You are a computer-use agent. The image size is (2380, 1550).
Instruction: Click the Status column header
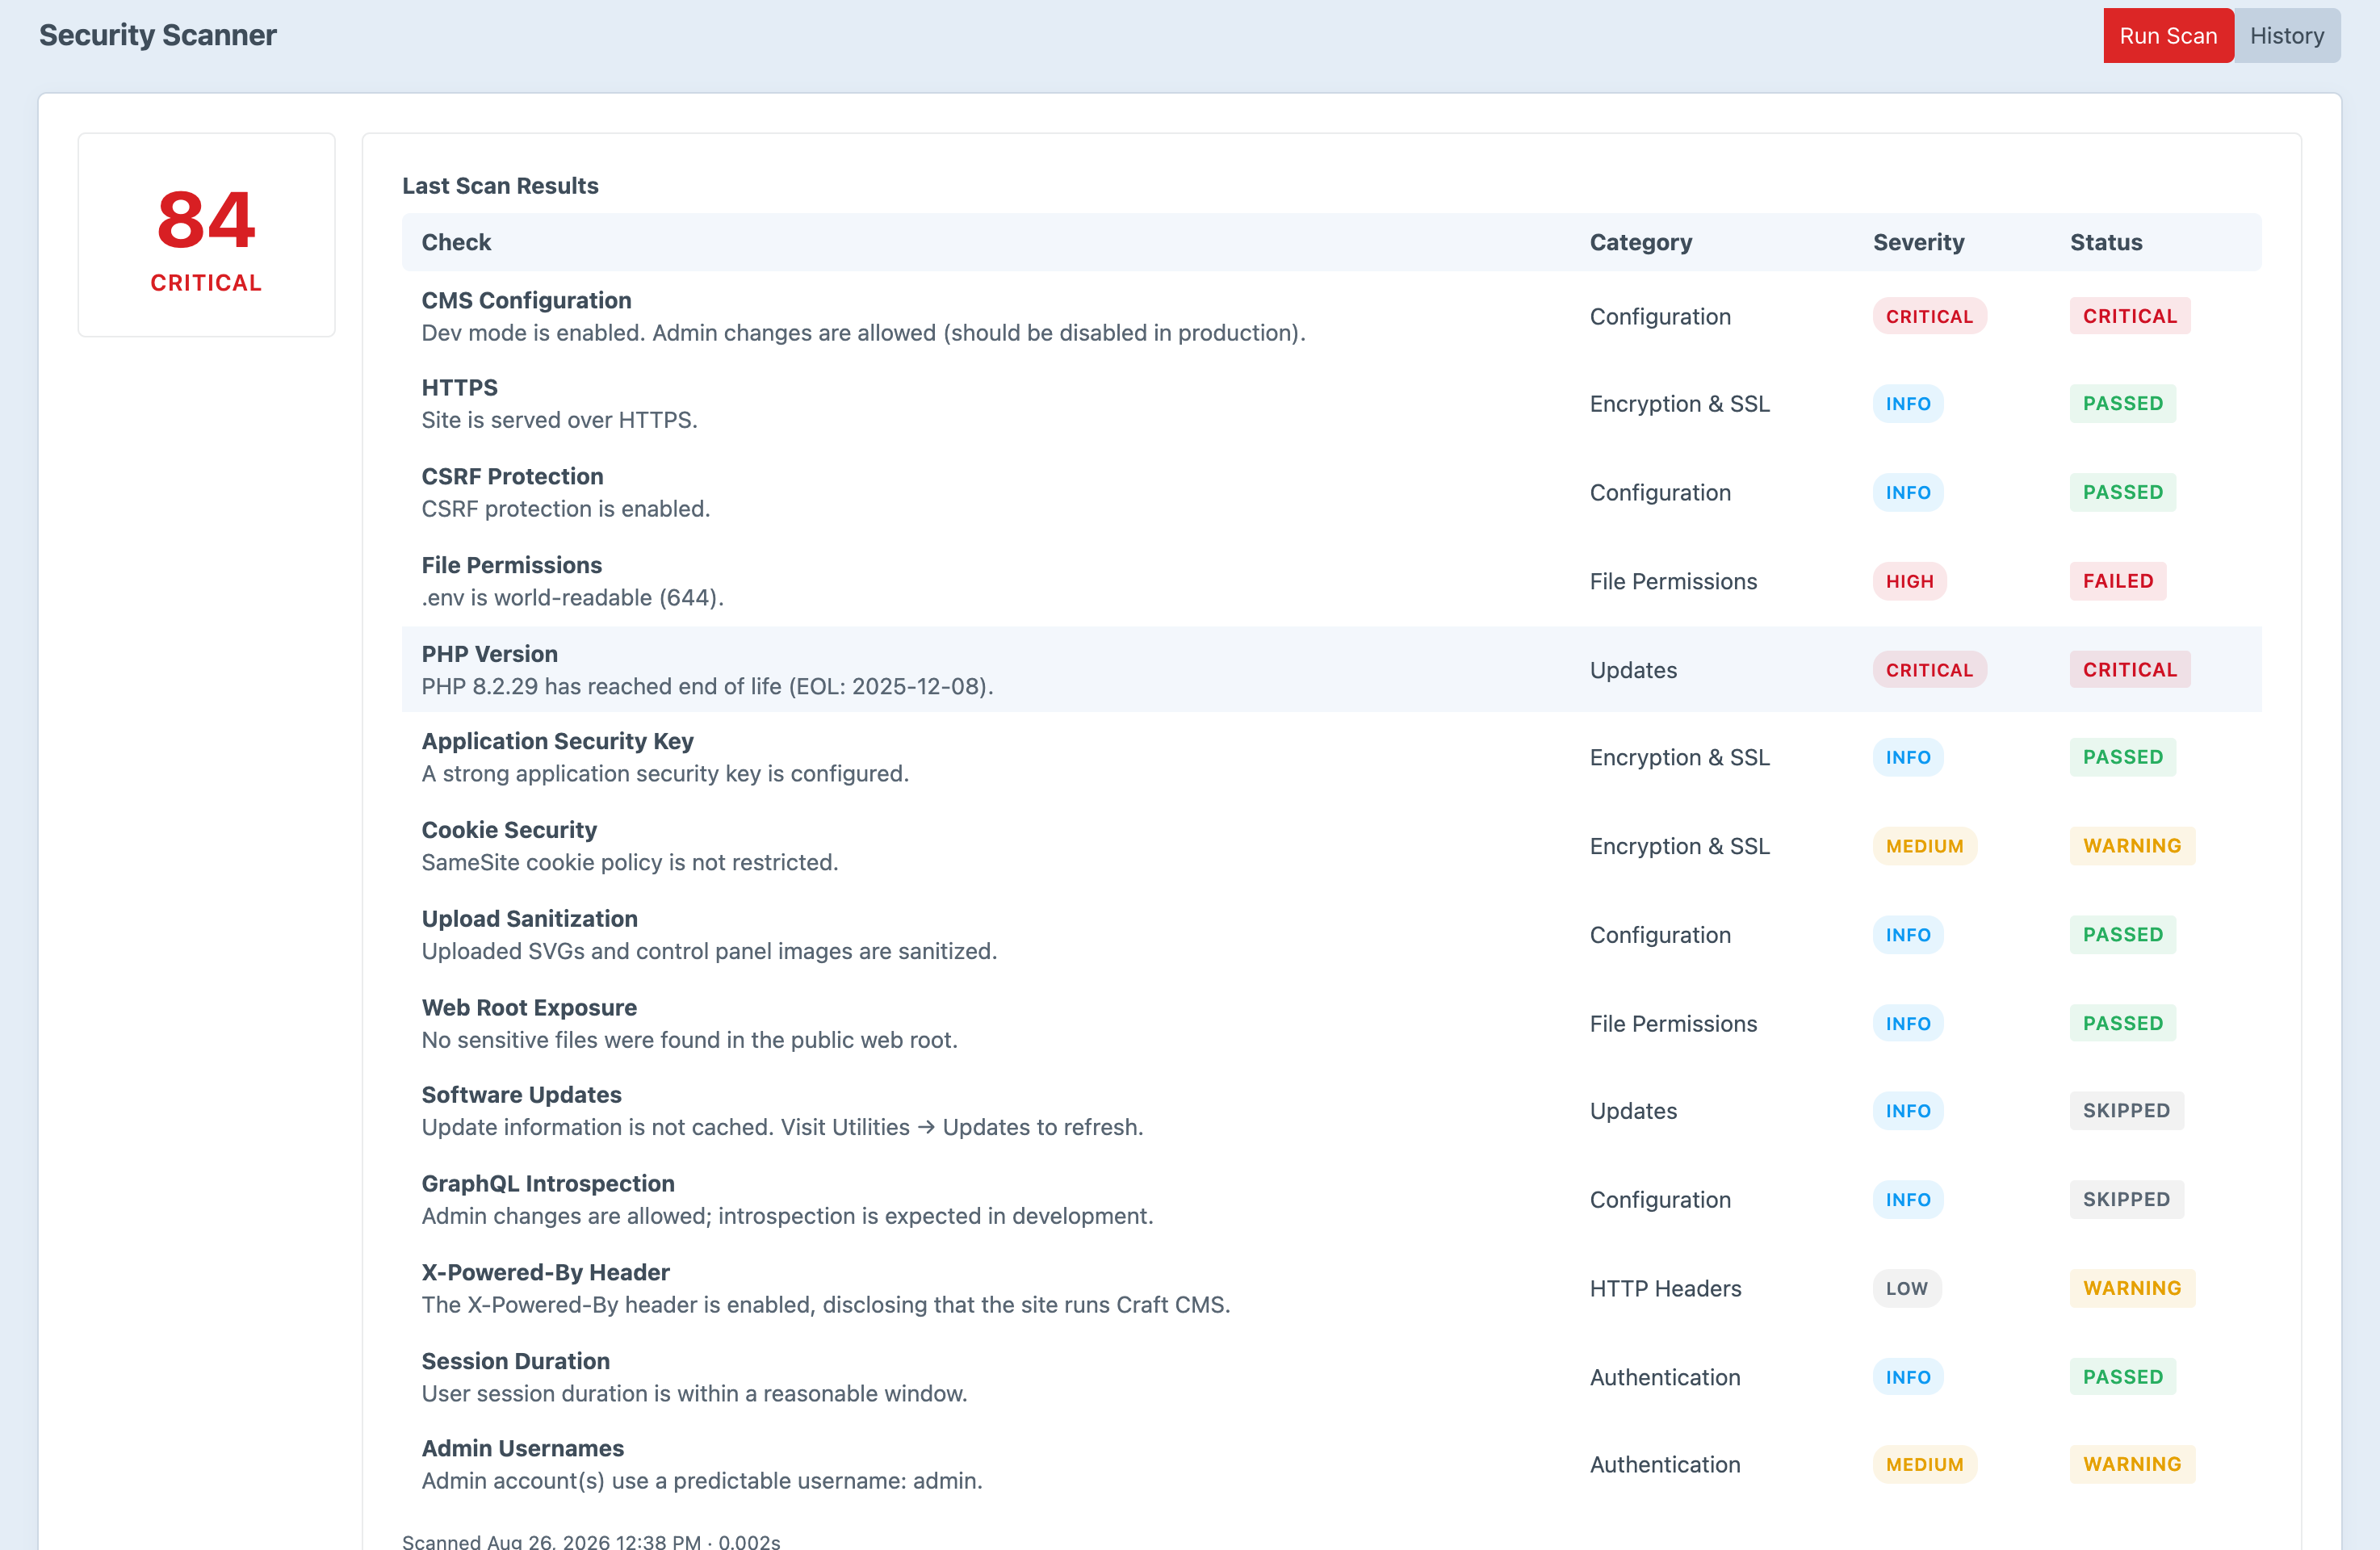[2105, 242]
